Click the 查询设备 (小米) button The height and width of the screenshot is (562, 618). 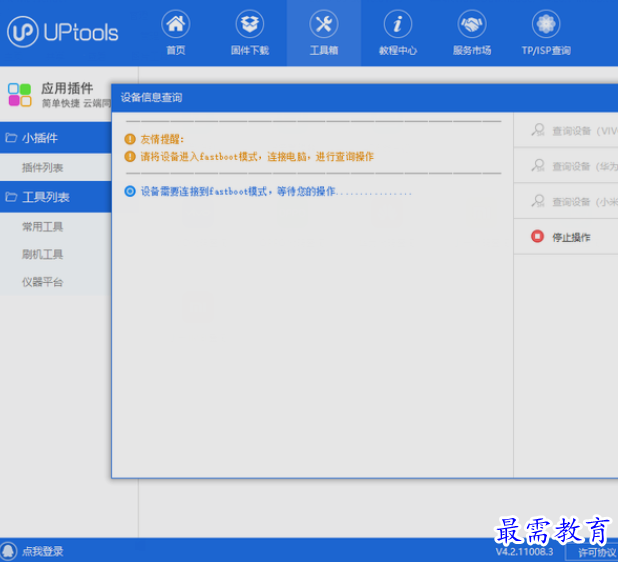[x=566, y=201]
